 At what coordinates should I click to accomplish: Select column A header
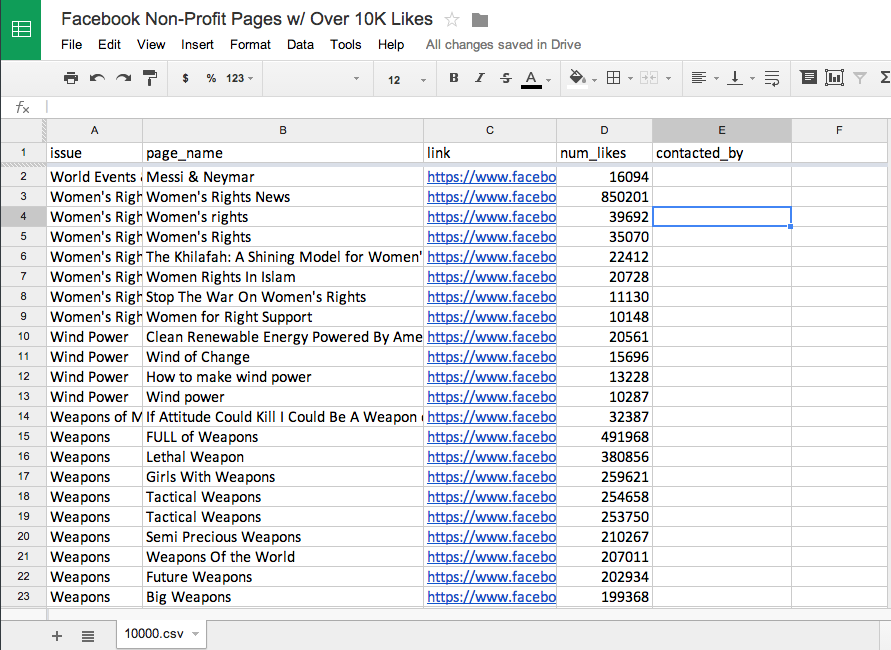94,130
